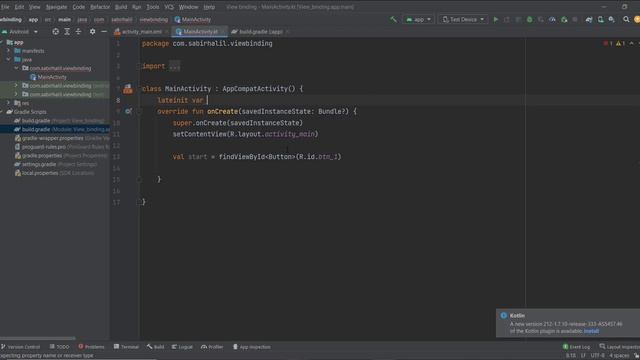Open project panel settings gear
Viewport: 640px width, 360px height.
click(x=93, y=31)
